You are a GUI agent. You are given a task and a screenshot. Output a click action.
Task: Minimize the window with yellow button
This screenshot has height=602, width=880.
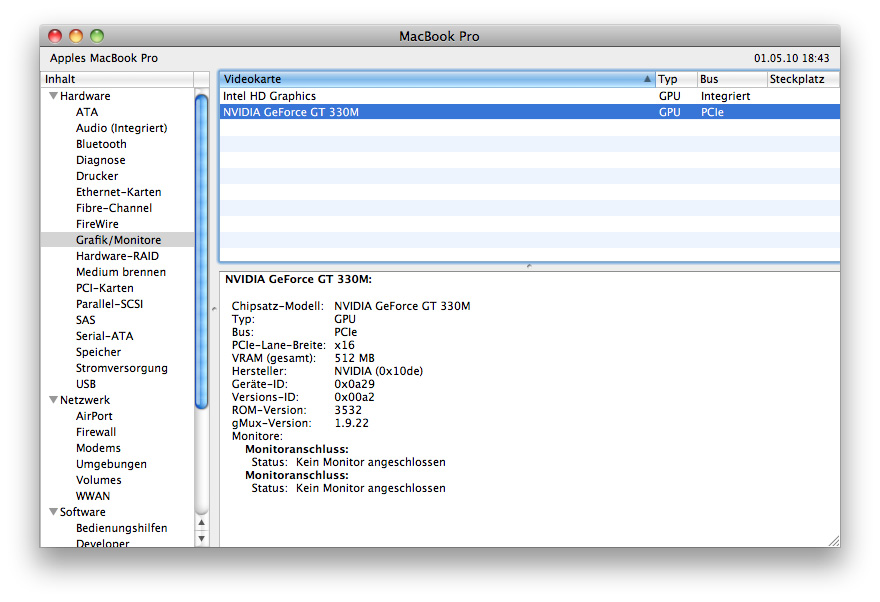[76, 36]
